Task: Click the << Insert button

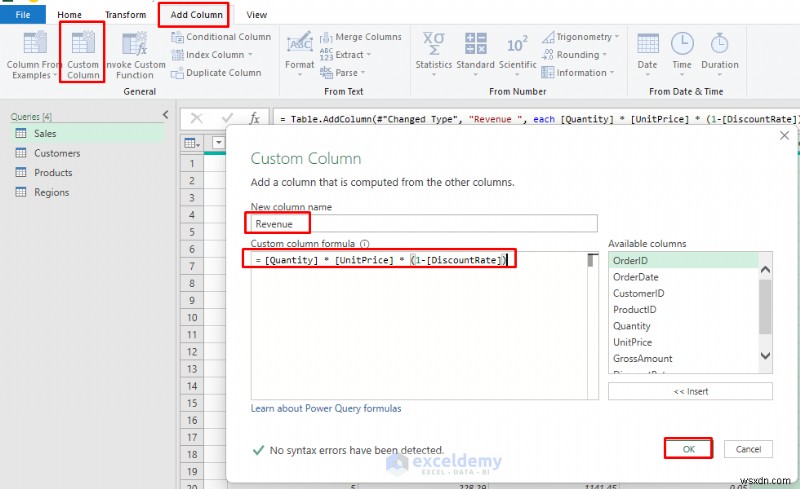Action: [690, 392]
